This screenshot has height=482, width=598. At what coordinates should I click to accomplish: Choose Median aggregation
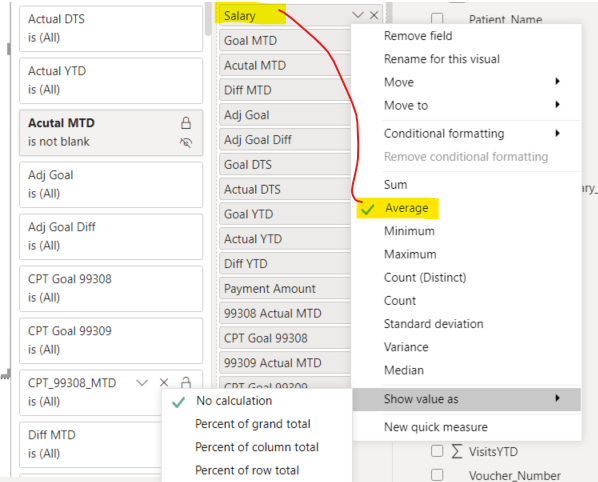coord(467,370)
